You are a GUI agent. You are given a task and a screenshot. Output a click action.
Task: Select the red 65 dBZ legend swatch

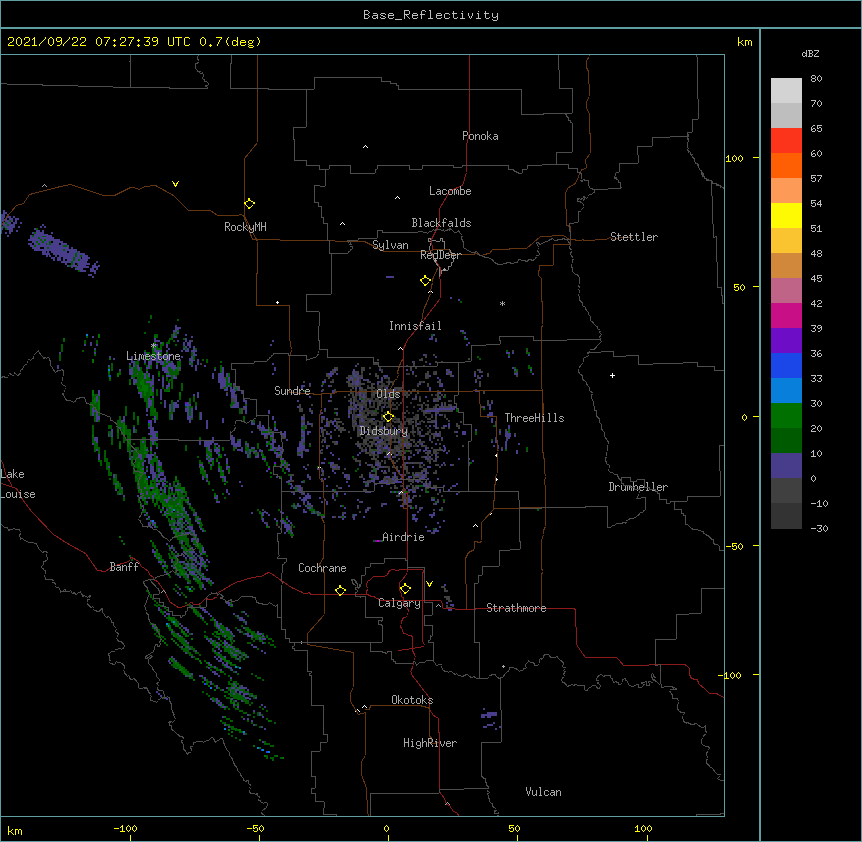(786, 141)
